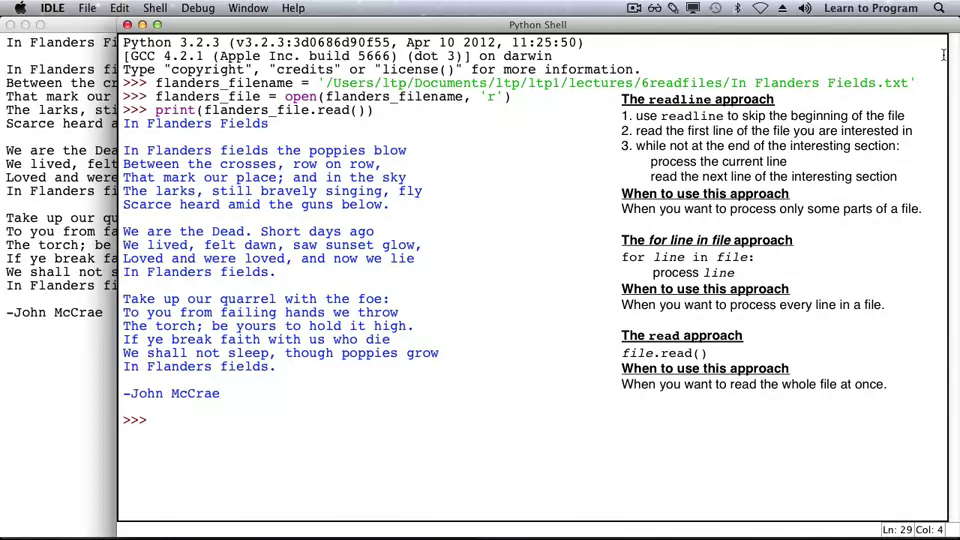
Task: Open the volume control in menu bar
Action: pyautogui.click(x=804, y=8)
